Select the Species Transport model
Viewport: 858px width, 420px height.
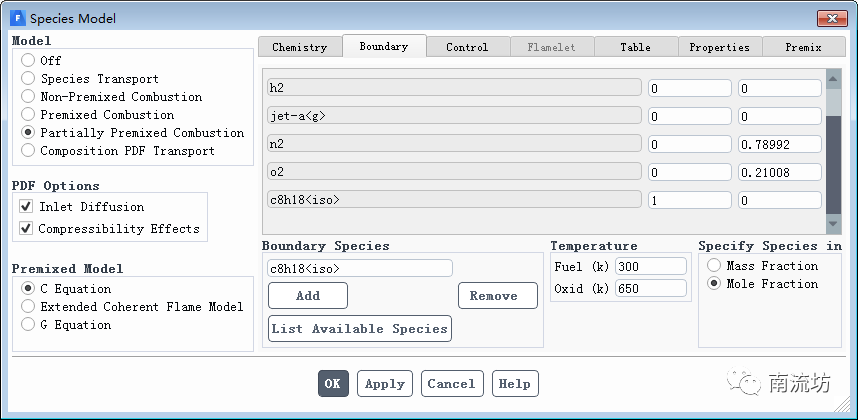click(x=28, y=79)
